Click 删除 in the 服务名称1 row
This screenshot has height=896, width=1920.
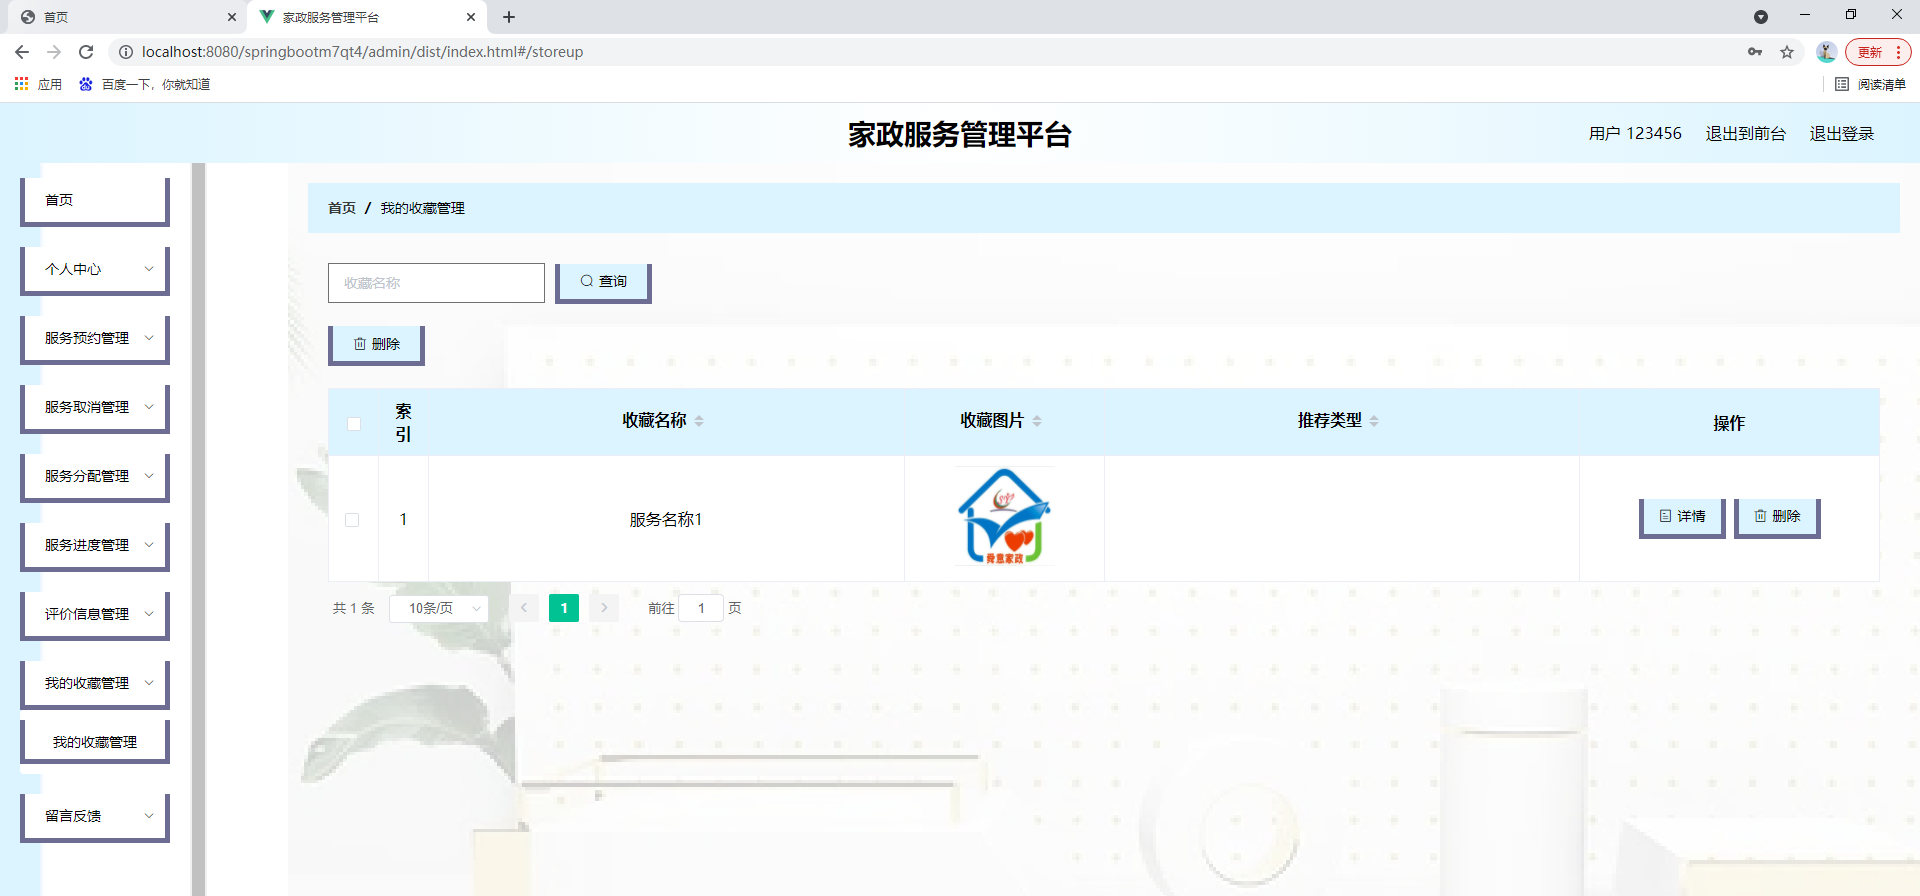click(1777, 517)
